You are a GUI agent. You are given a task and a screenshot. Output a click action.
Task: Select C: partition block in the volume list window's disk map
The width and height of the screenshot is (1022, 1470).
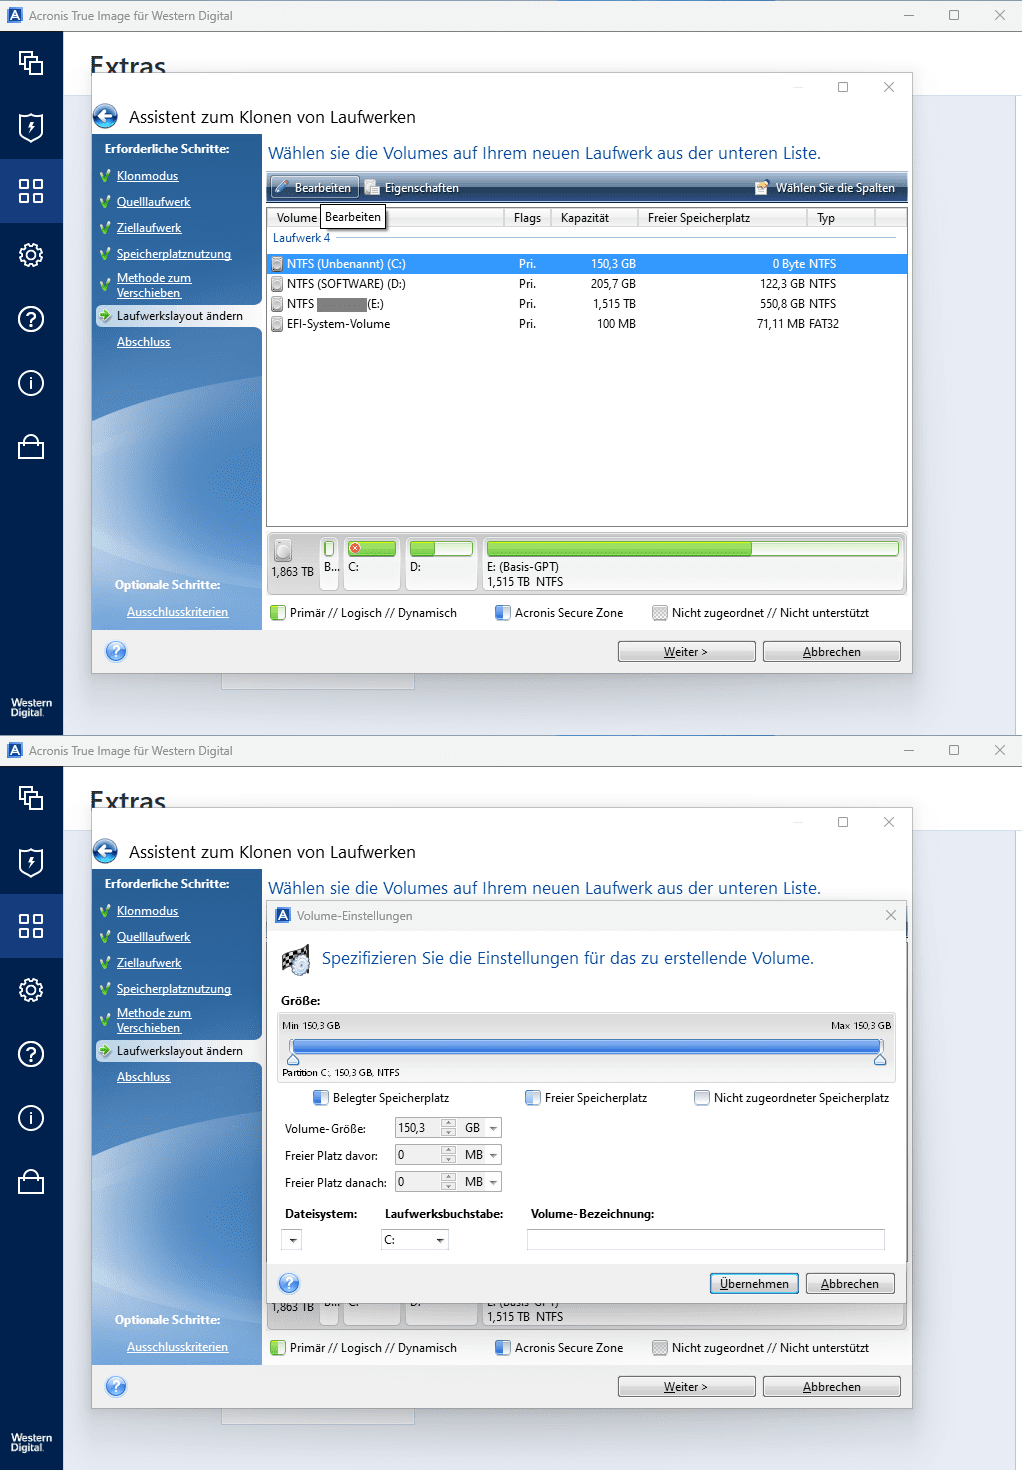372,563
